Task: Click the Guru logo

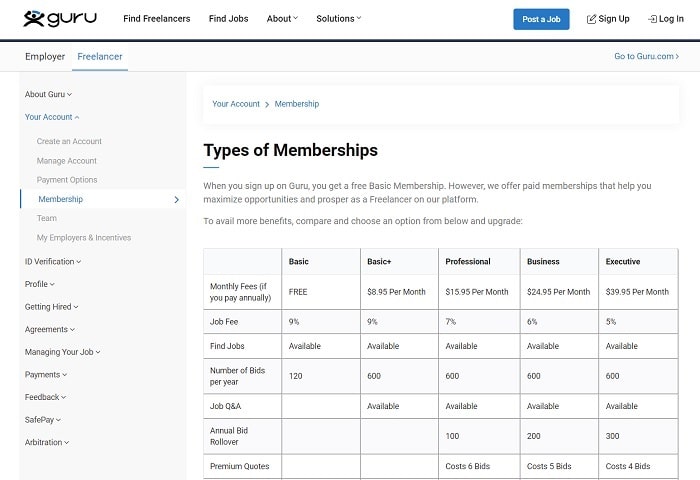Action: pyautogui.click(x=60, y=18)
